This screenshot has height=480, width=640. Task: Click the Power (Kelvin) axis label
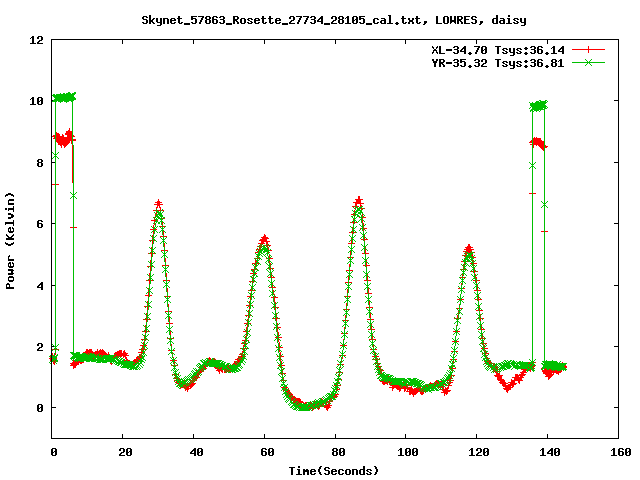[x=10, y=241]
